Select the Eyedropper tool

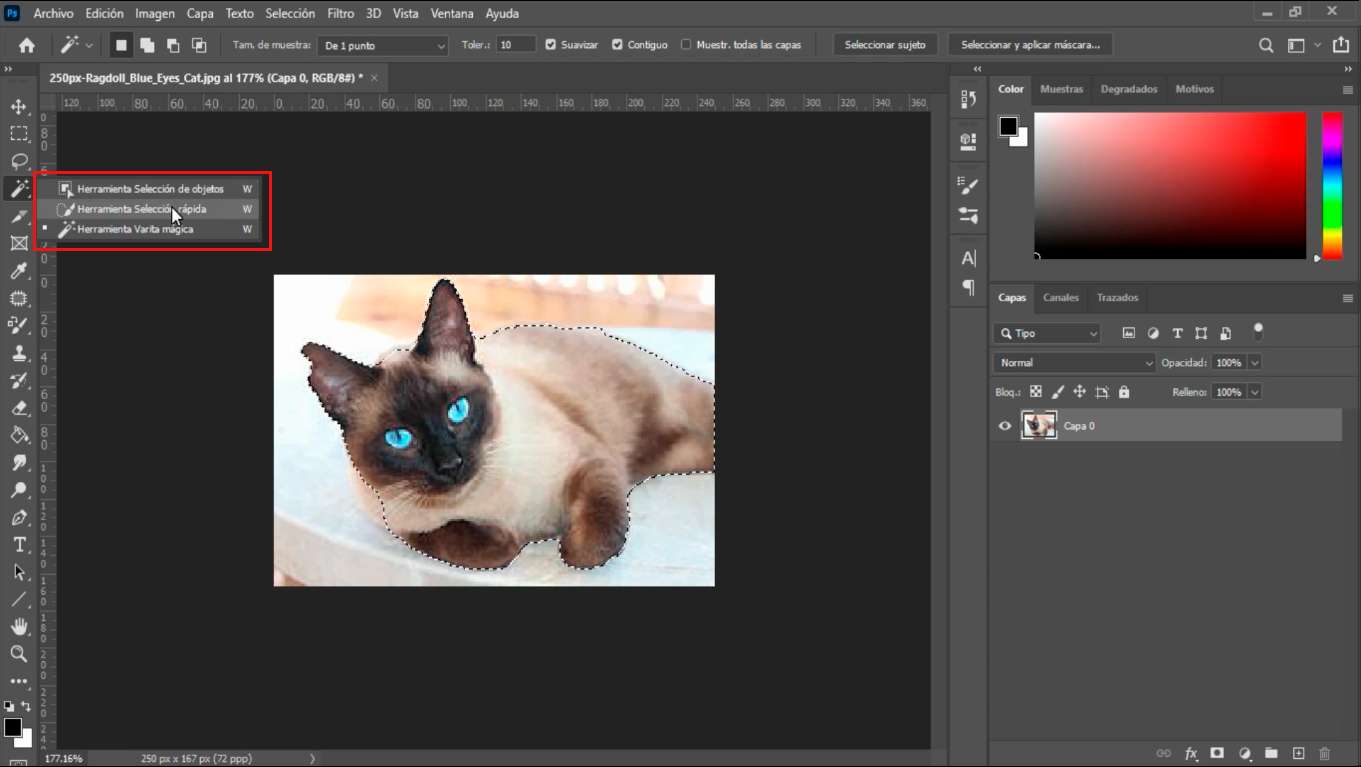(x=19, y=271)
